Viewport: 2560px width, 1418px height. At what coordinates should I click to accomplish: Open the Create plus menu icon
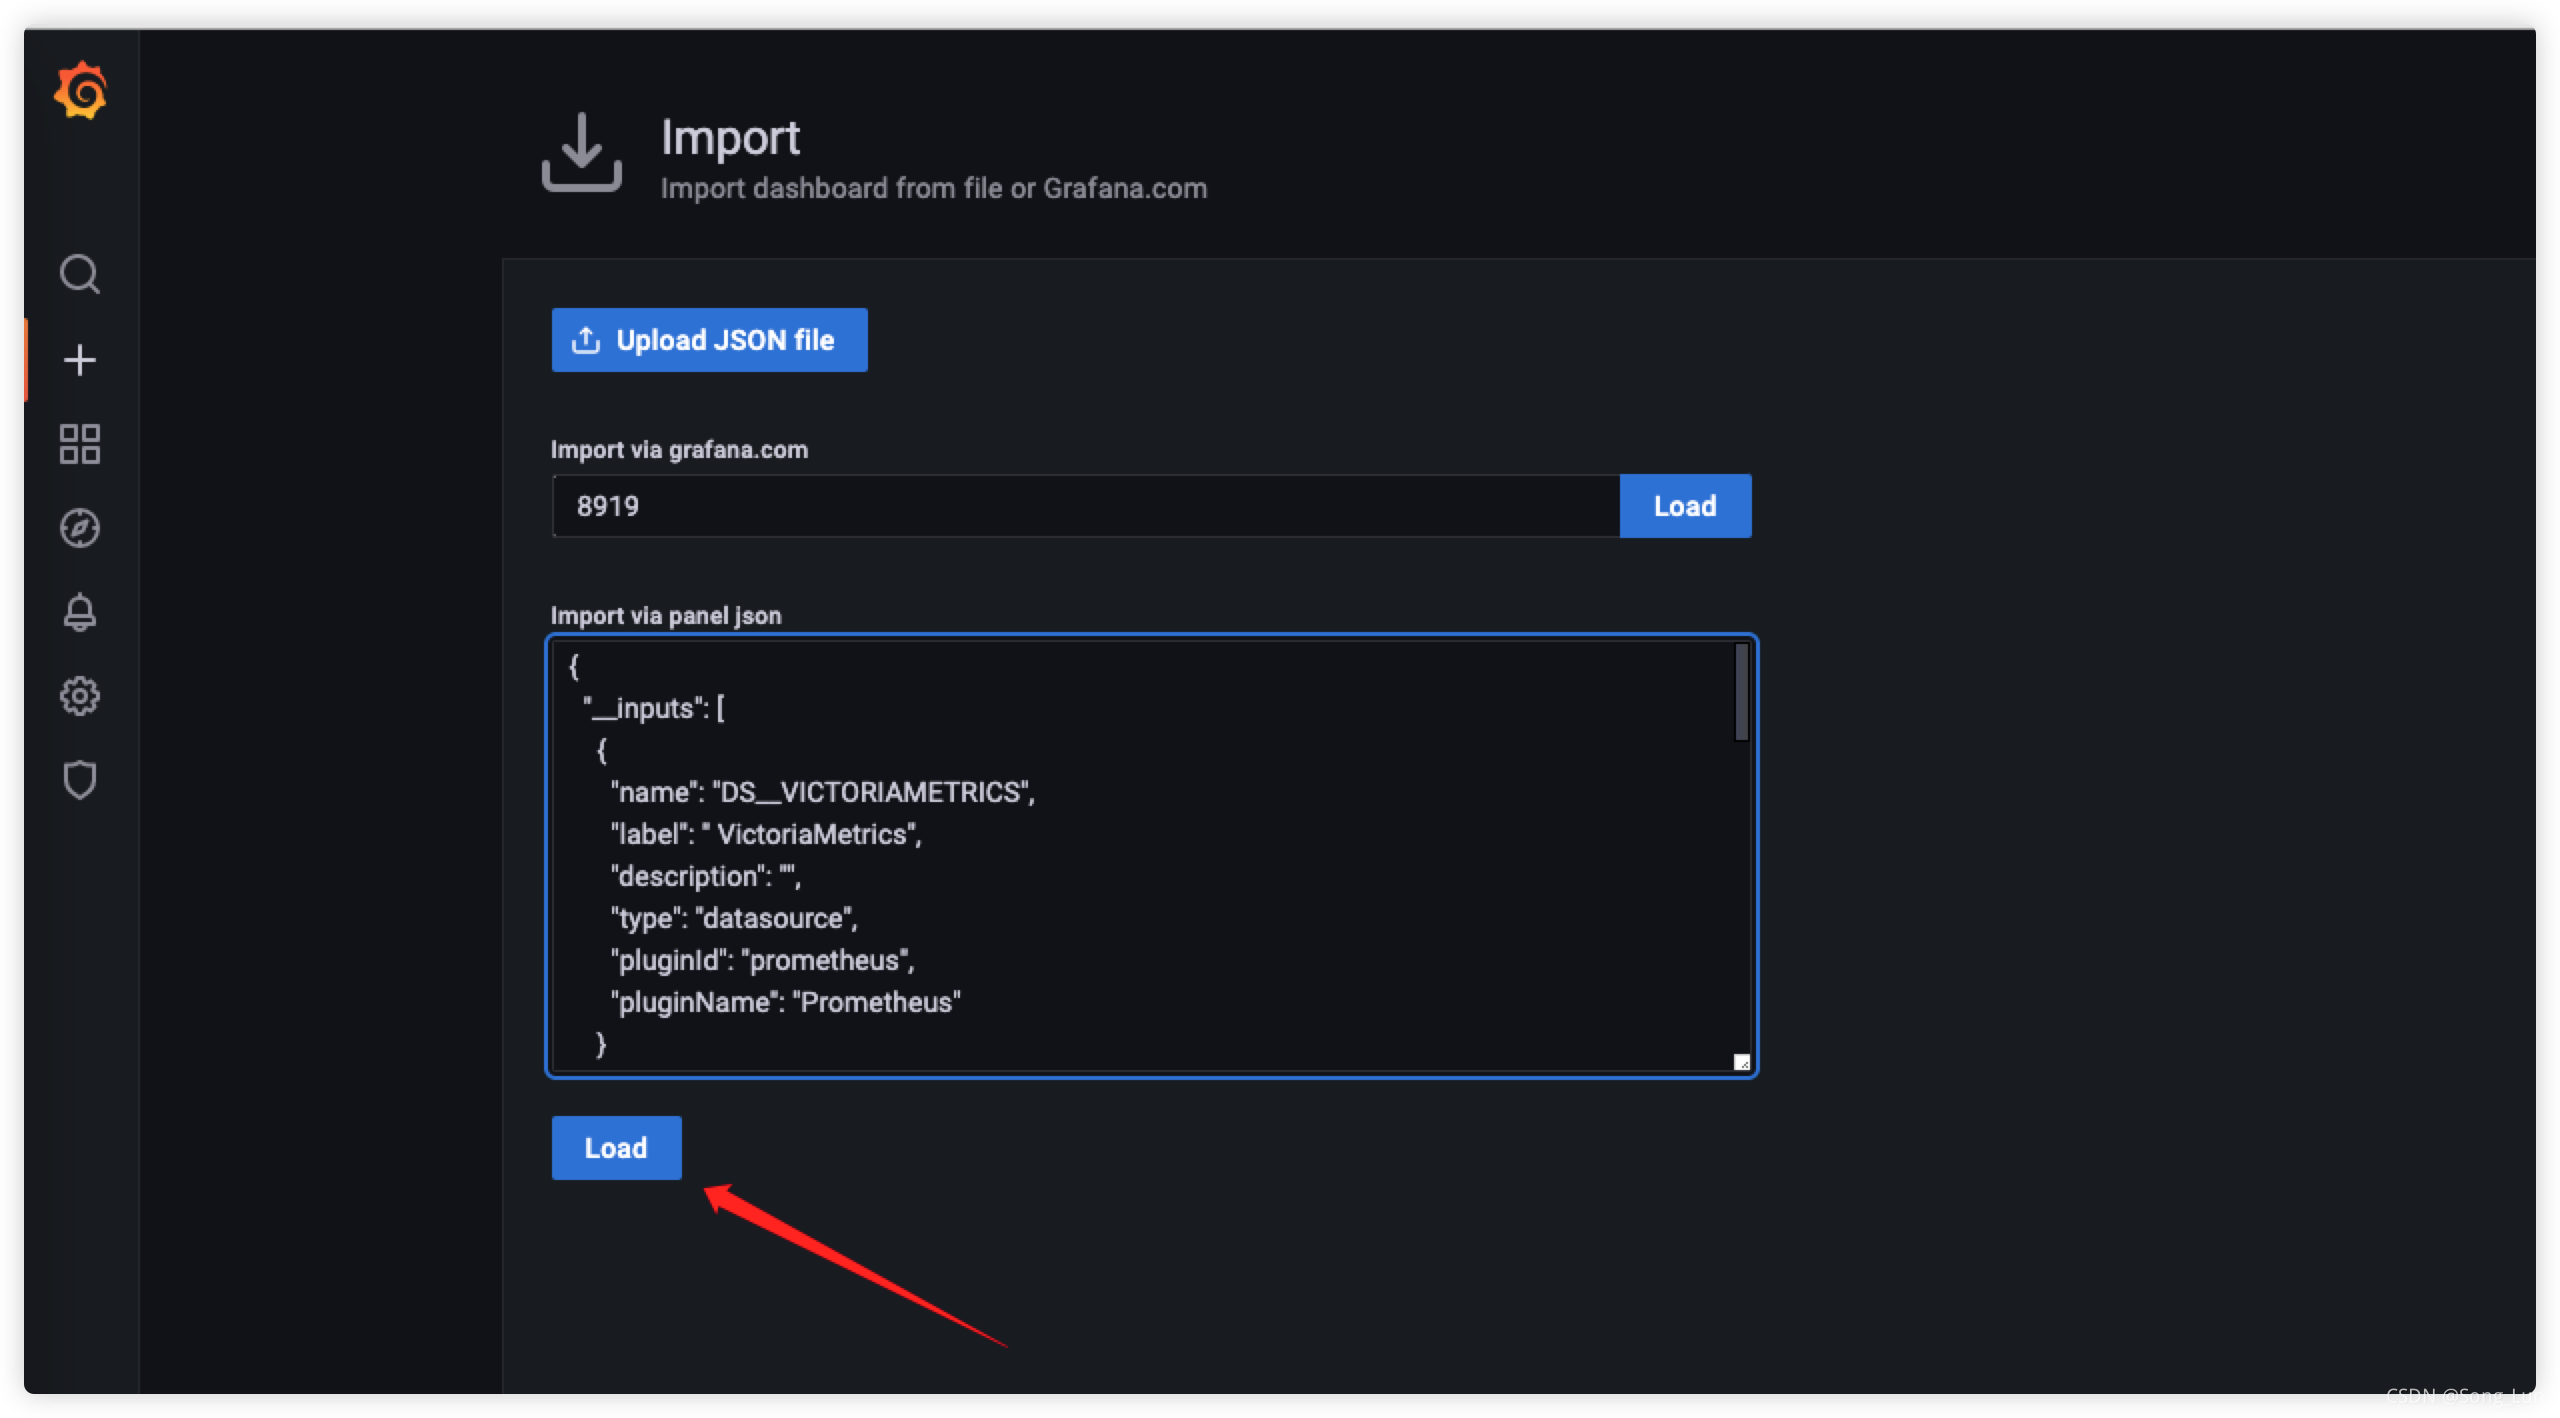pos(80,360)
